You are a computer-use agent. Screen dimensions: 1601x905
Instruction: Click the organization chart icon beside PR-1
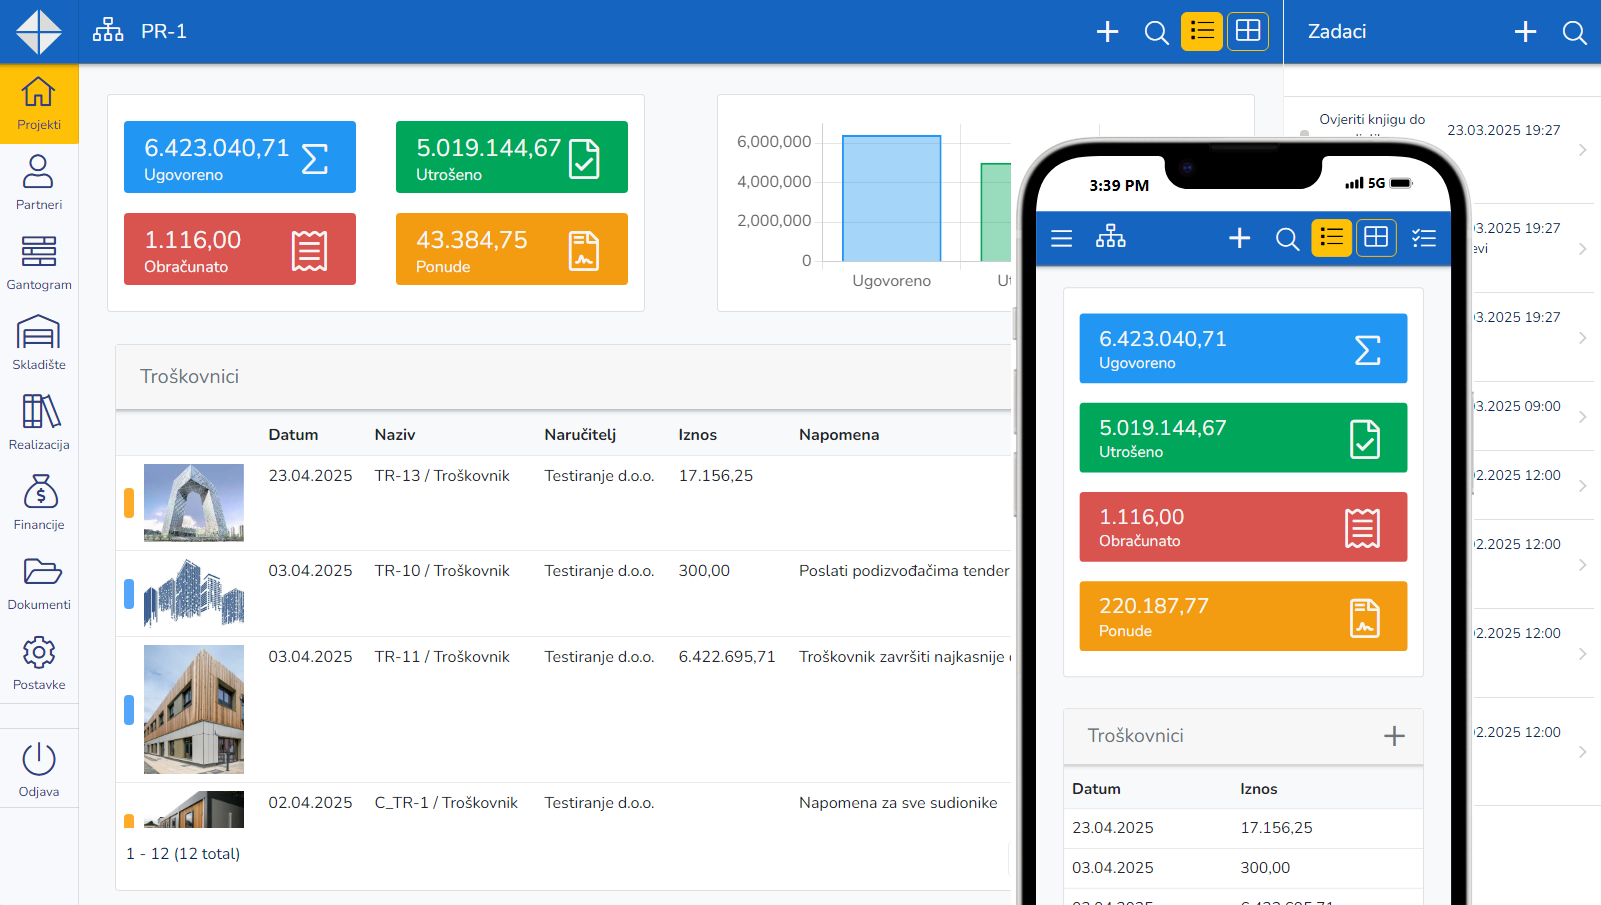click(107, 30)
